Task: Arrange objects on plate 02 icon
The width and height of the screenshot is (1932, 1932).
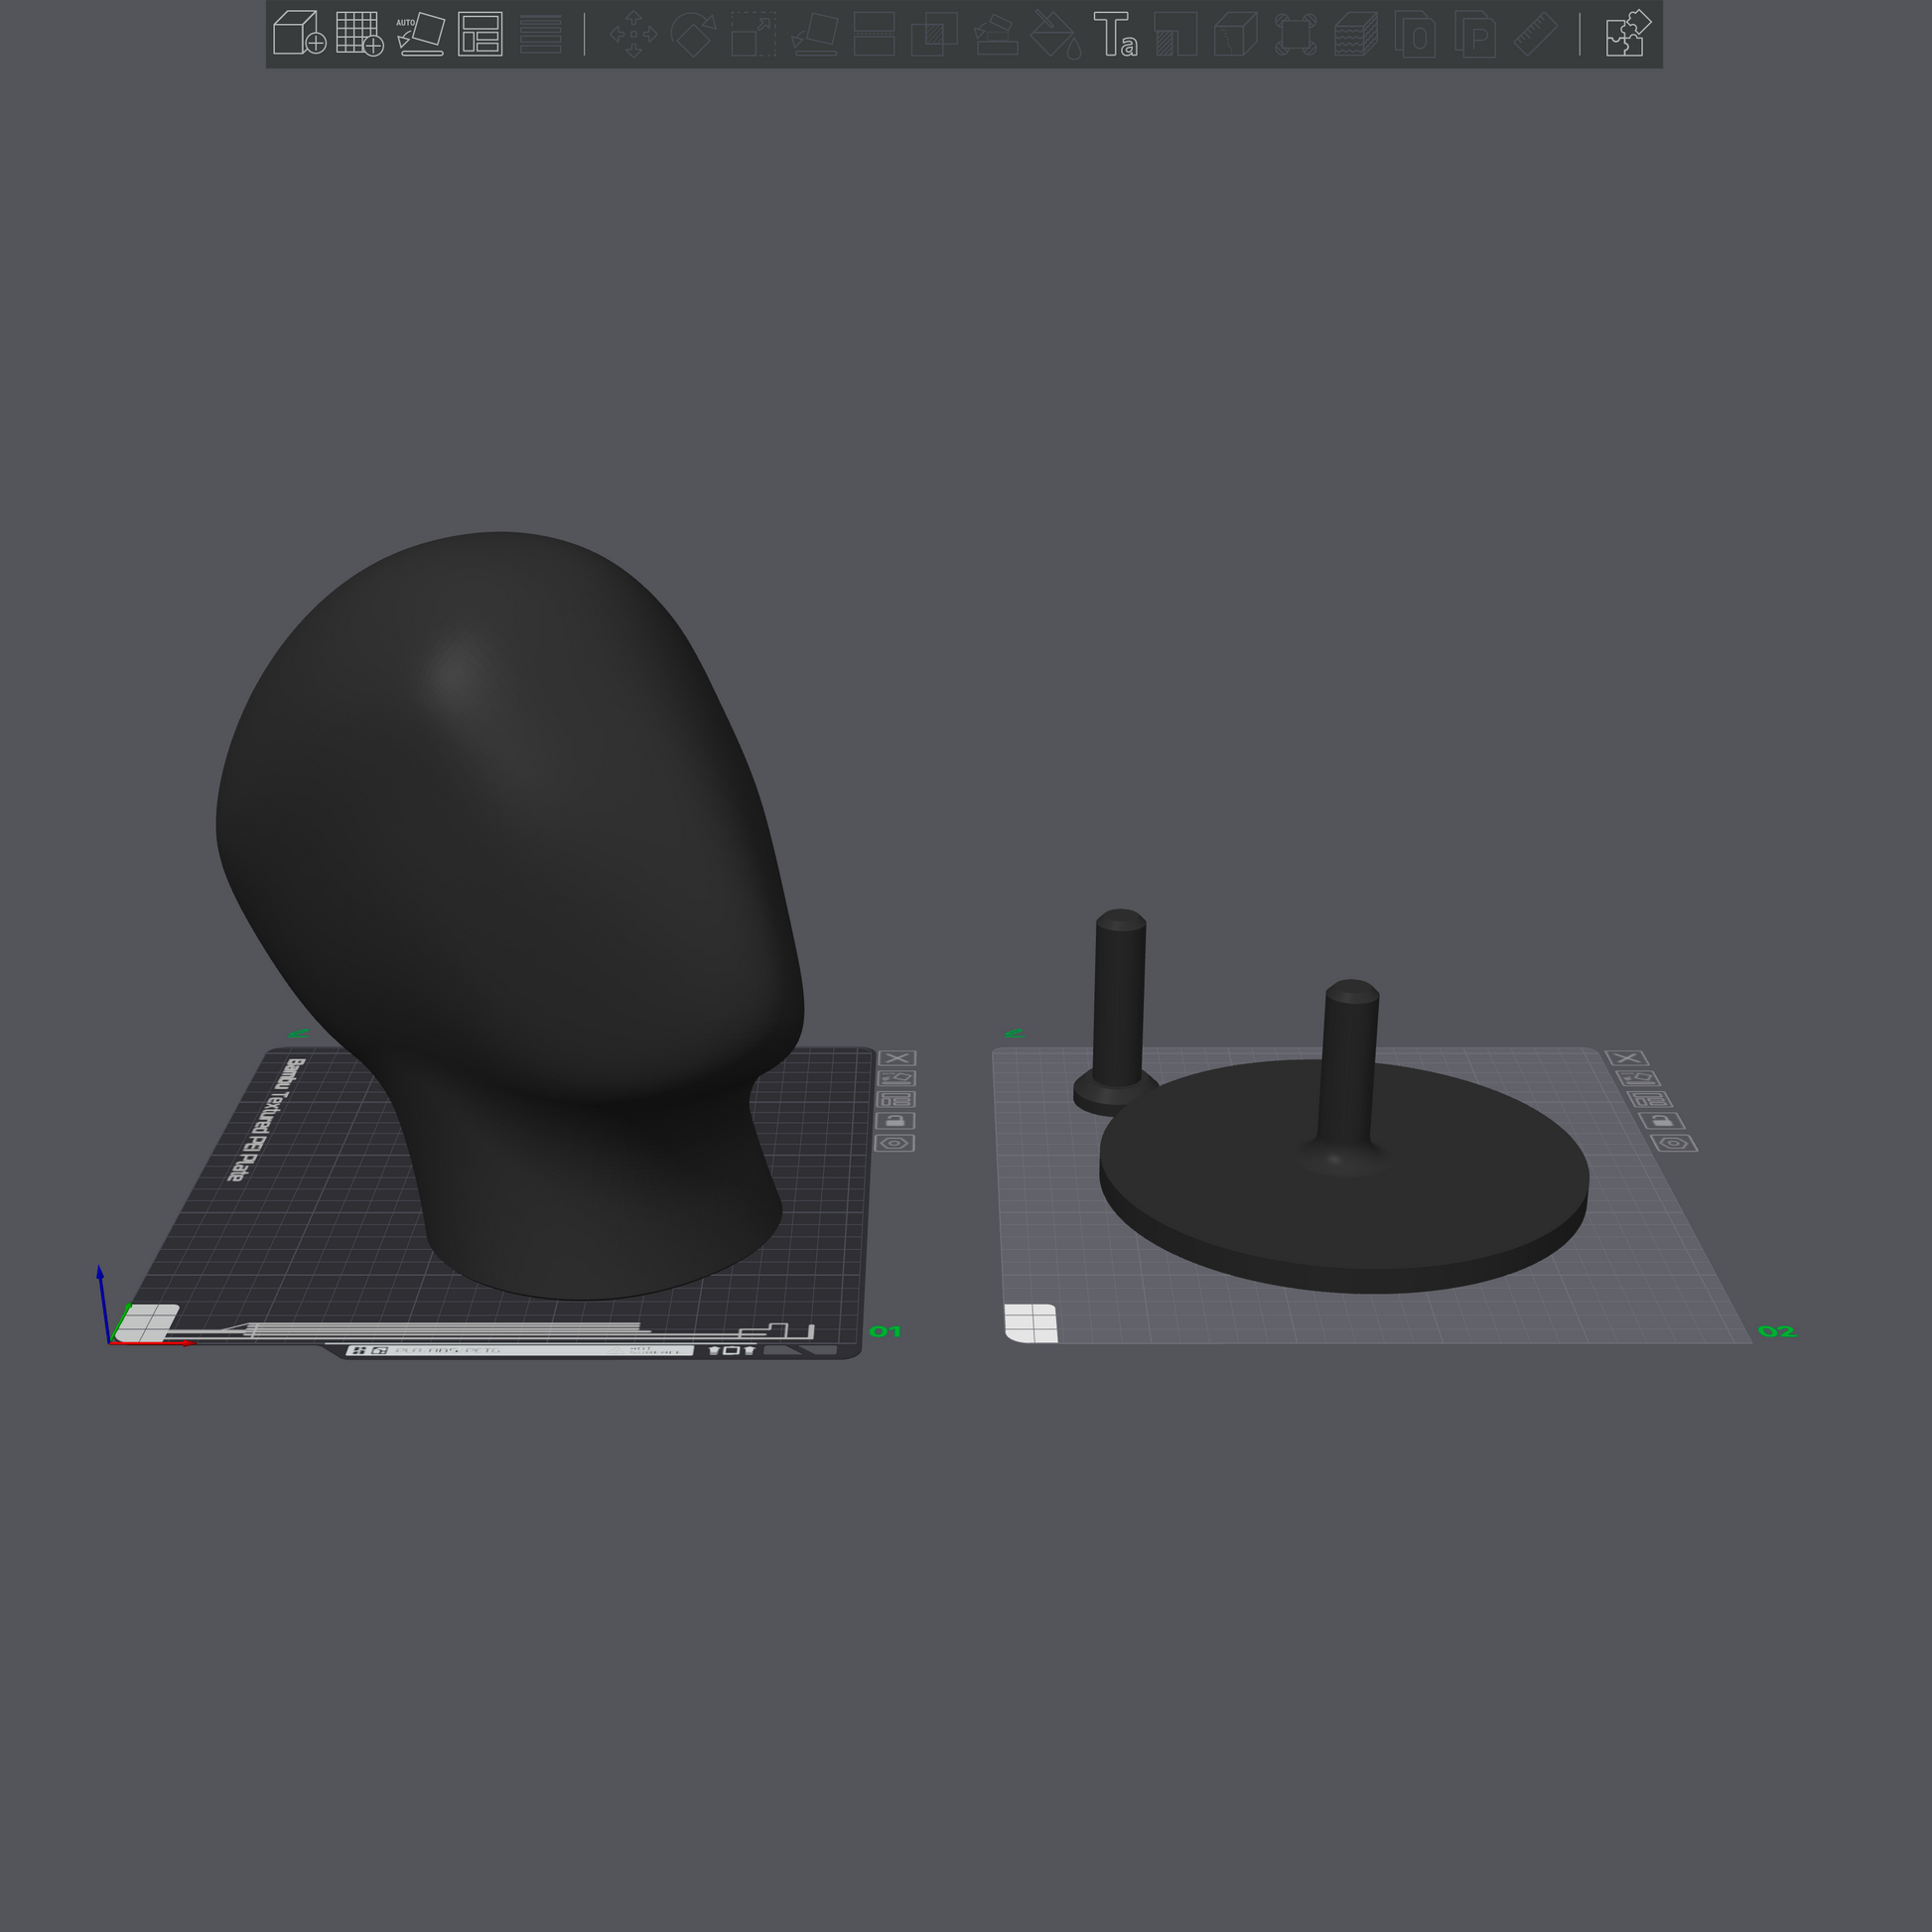Action: [x=1650, y=1100]
